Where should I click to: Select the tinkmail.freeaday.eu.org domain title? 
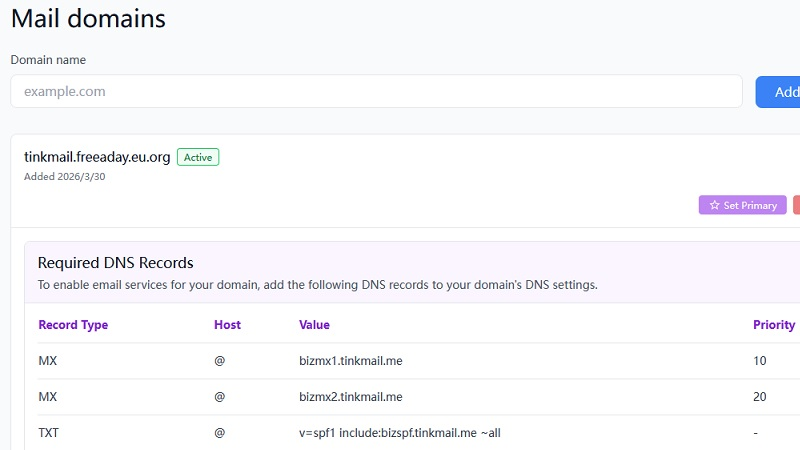coord(97,157)
